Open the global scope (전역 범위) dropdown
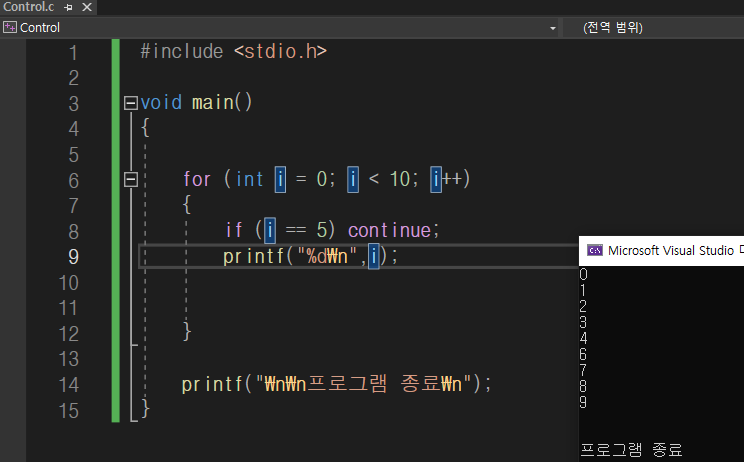Viewport: 744px width, 462px height. pos(612,28)
